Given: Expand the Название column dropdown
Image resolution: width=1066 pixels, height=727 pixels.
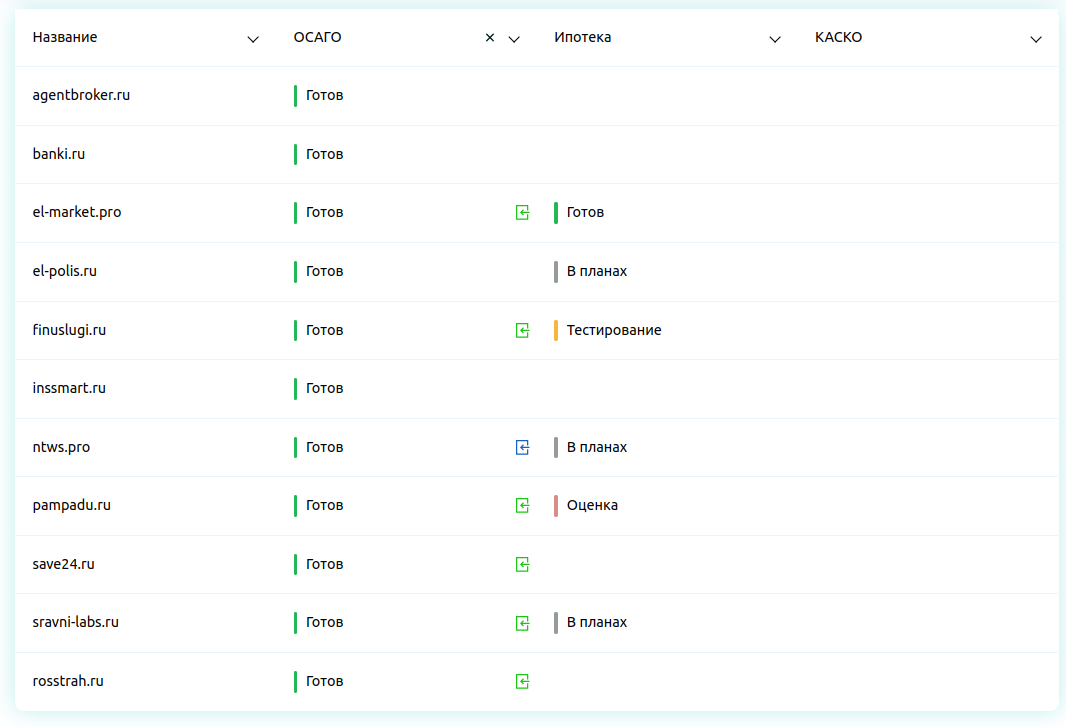Looking at the screenshot, I should 253,39.
